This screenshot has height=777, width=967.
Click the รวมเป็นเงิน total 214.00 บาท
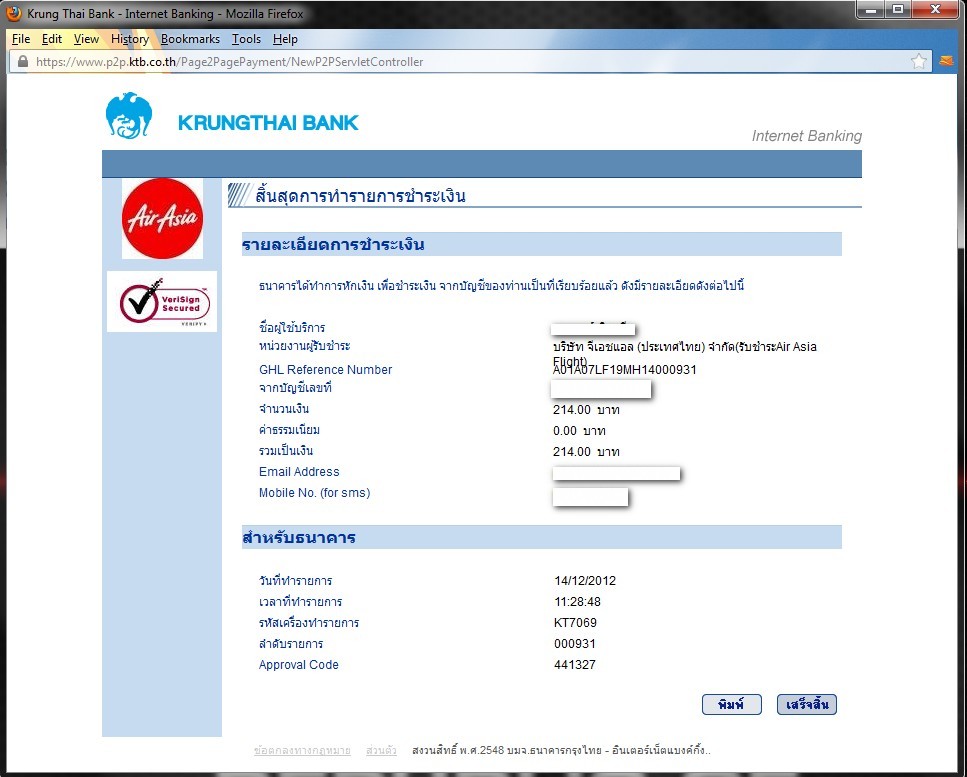[586, 451]
